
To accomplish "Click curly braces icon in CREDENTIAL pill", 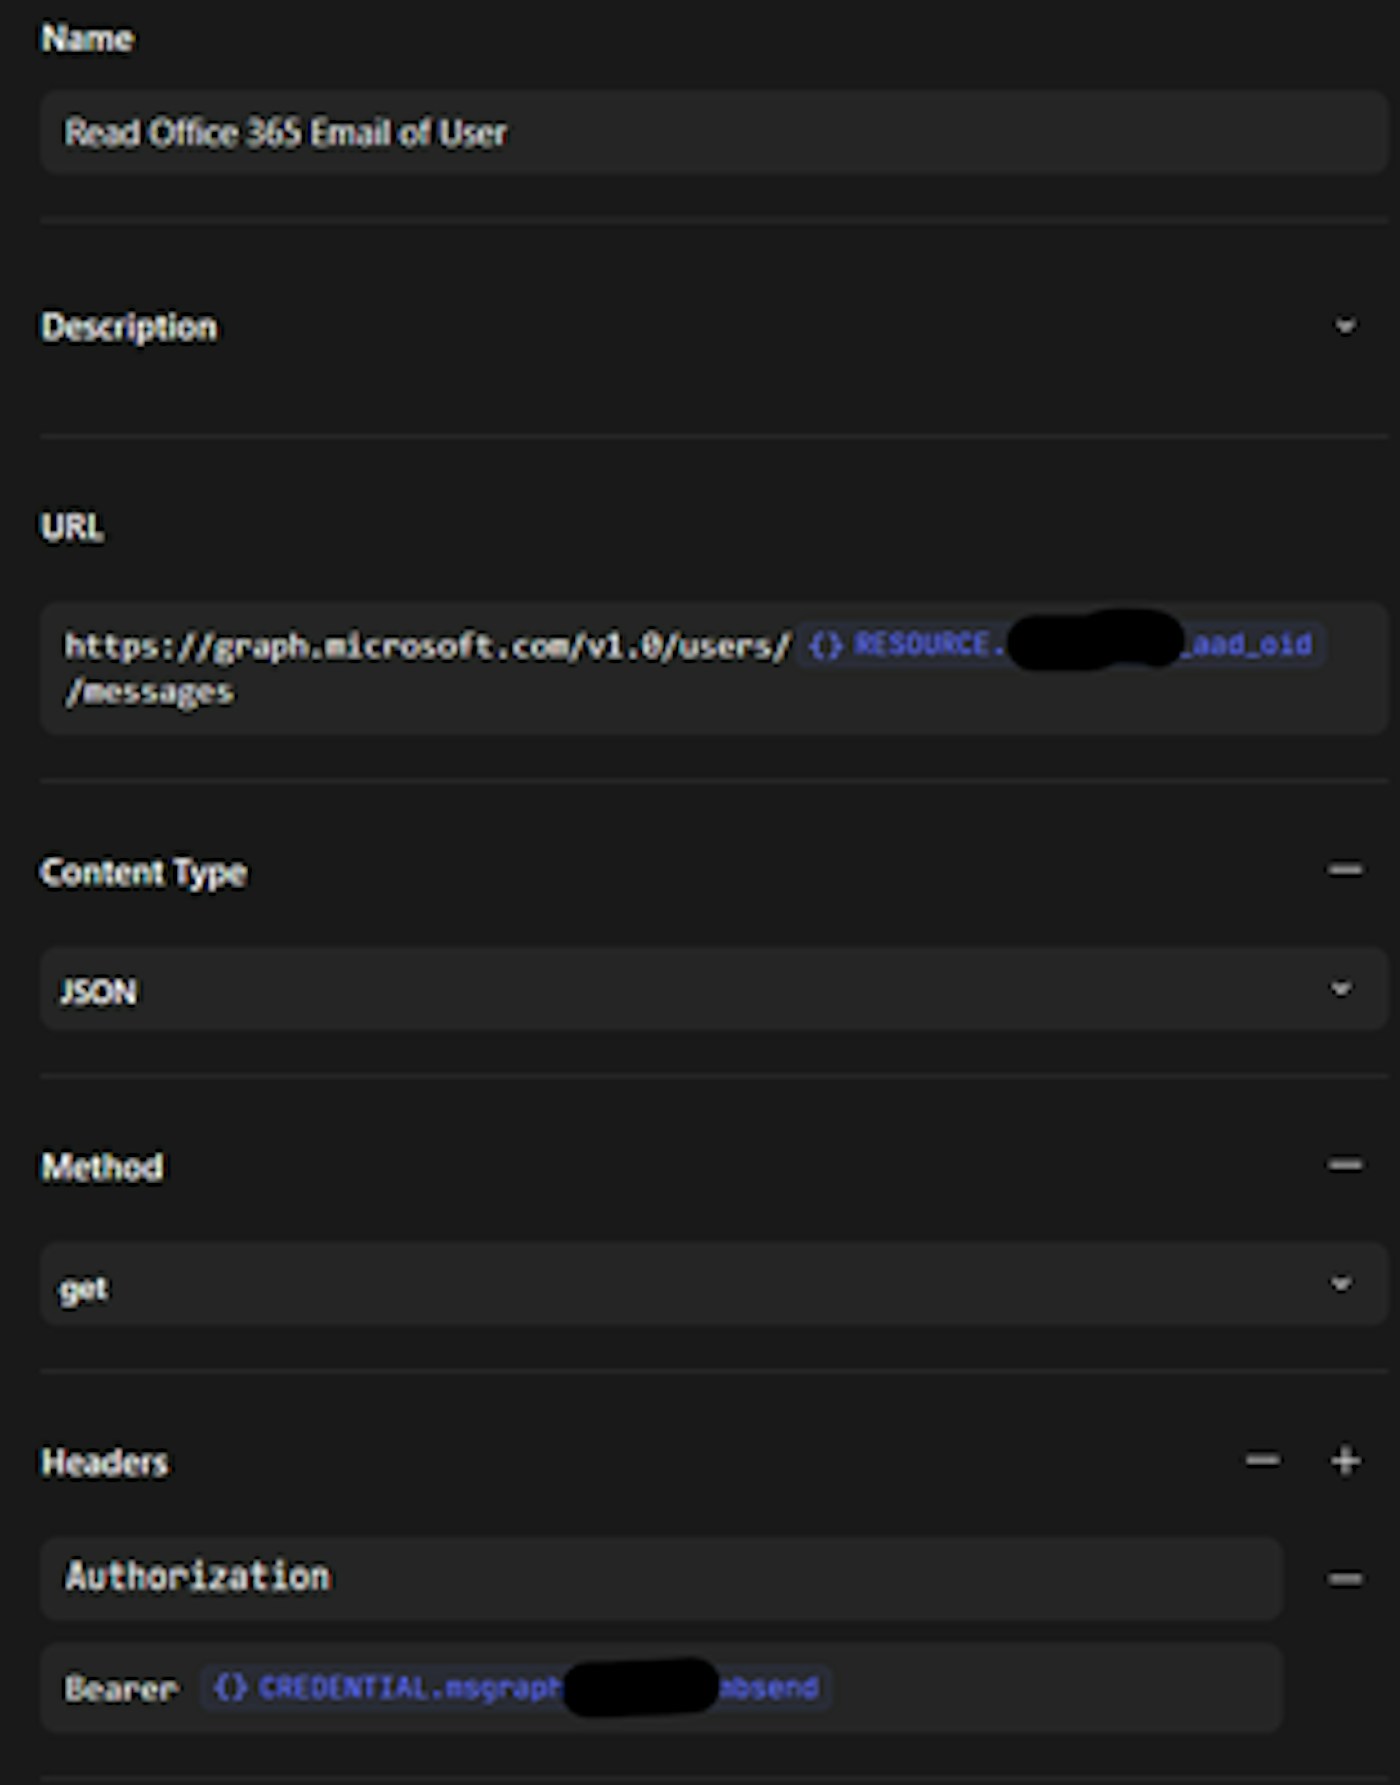I will point(230,1688).
